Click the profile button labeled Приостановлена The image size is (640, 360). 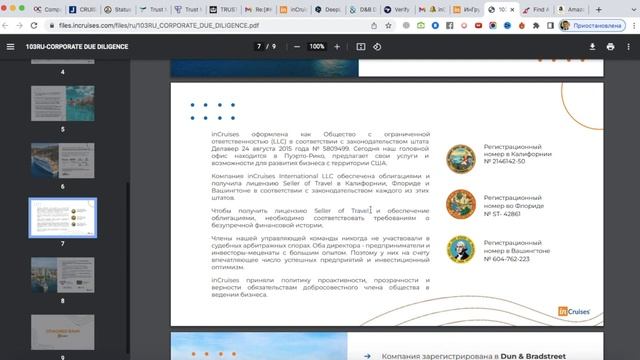592,25
